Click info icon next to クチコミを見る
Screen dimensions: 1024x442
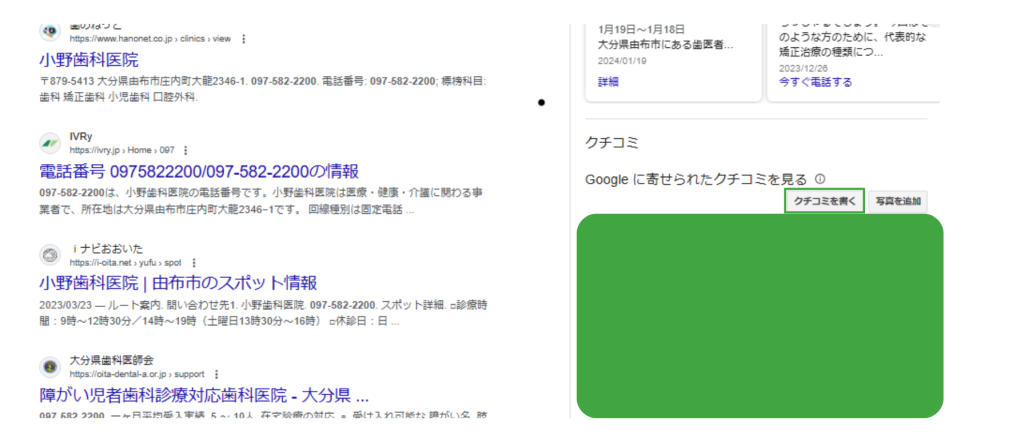[819, 179]
